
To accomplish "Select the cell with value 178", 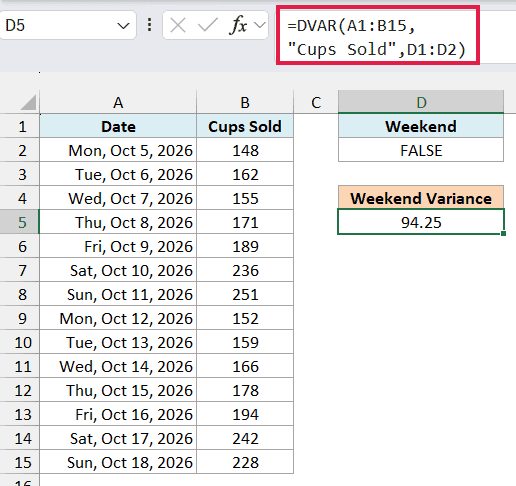I will coord(245,390).
